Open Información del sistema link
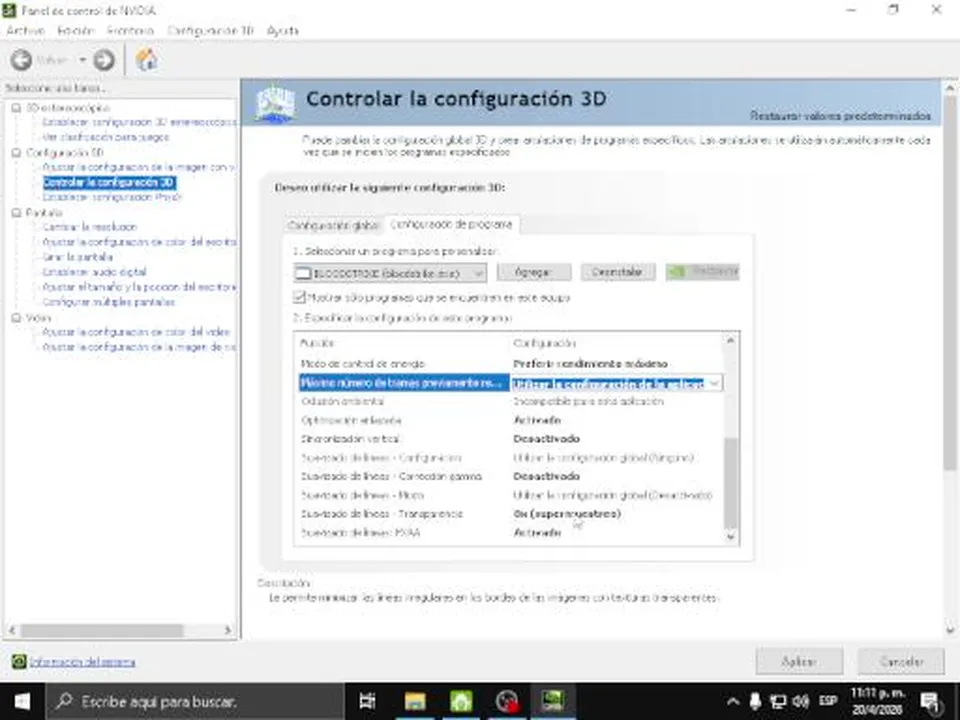The height and width of the screenshot is (720, 960). [x=83, y=662]
